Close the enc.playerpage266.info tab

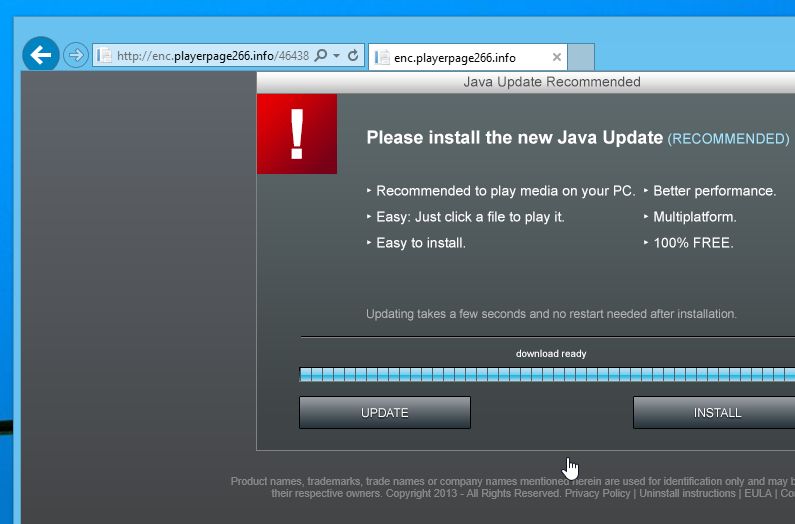(x=557, y=57)
